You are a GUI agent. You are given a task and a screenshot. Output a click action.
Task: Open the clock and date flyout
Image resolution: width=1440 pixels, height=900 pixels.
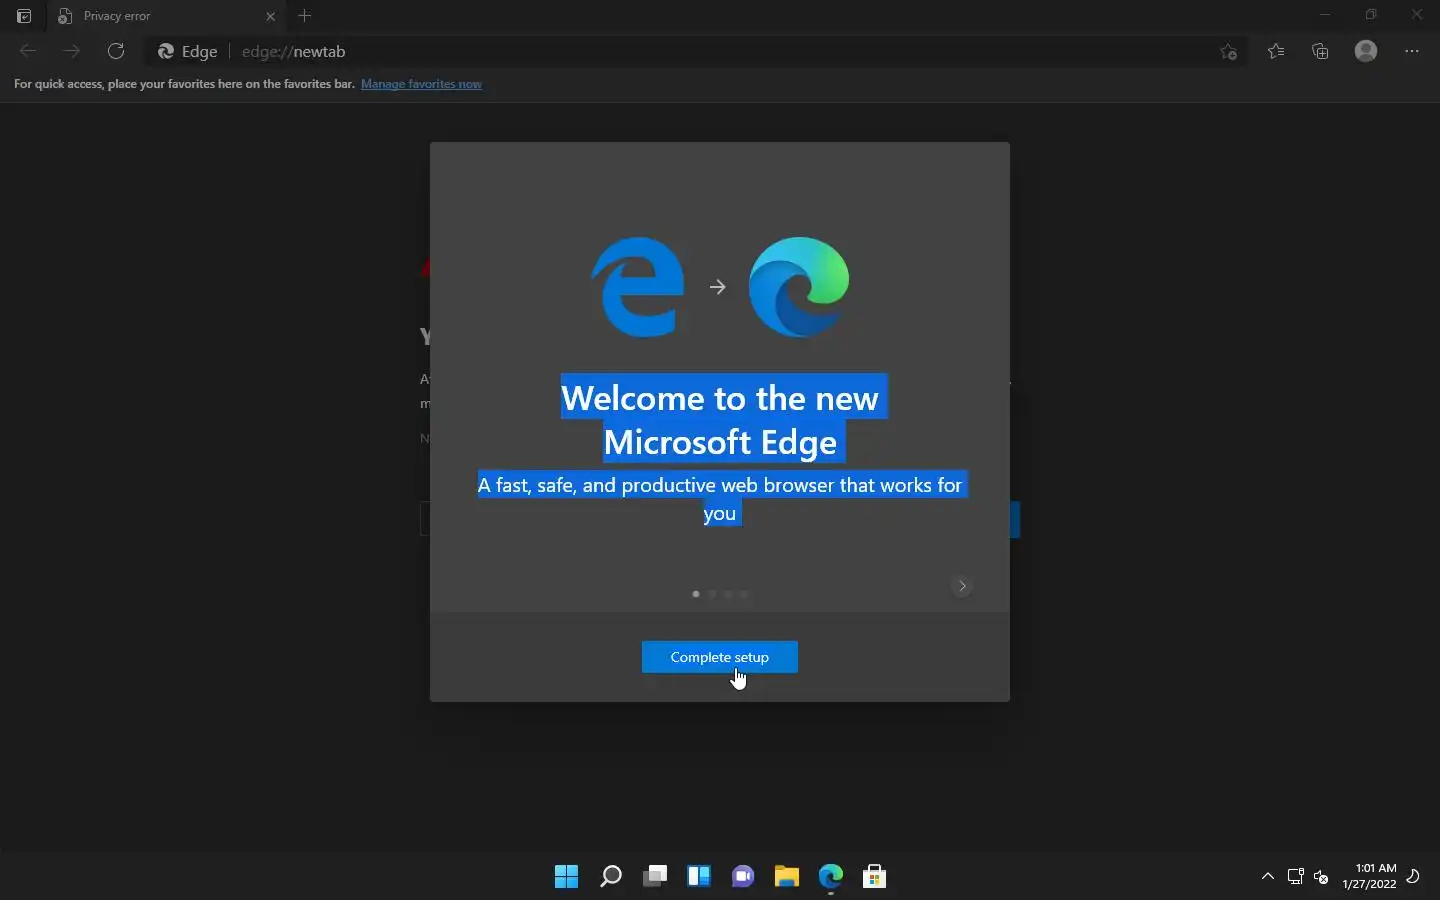1369,876
